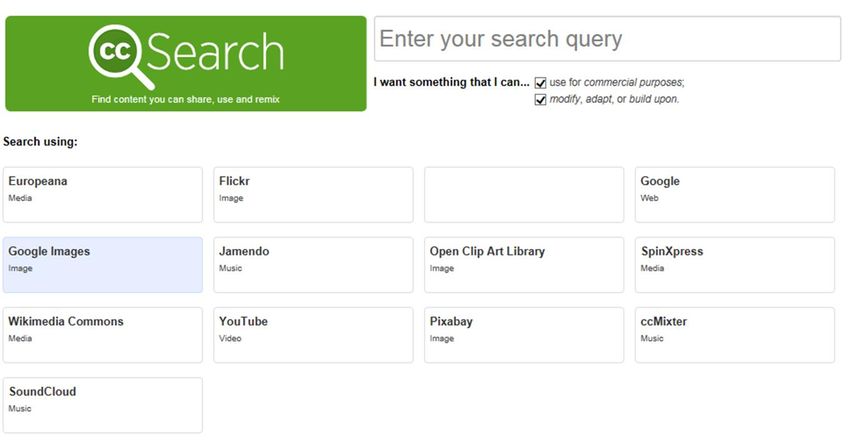850x443 pixels.
Task: Select Europeana as search source
Action: click(102, 195)
